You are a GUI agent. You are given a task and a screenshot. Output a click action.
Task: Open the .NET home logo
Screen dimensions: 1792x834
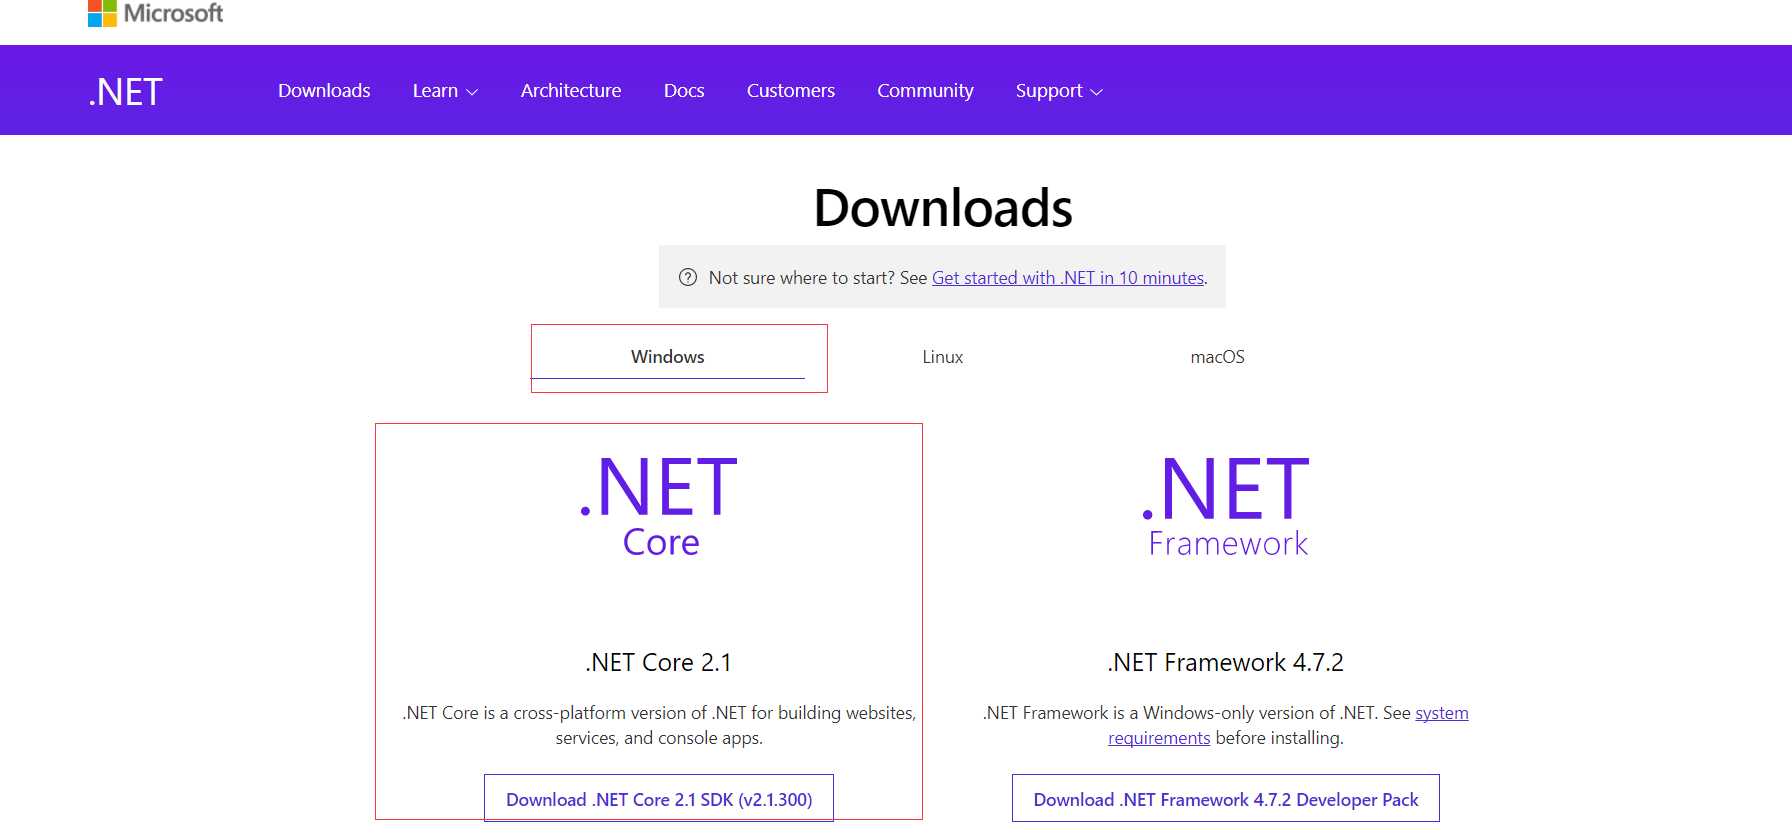click(x=125, y=92)
